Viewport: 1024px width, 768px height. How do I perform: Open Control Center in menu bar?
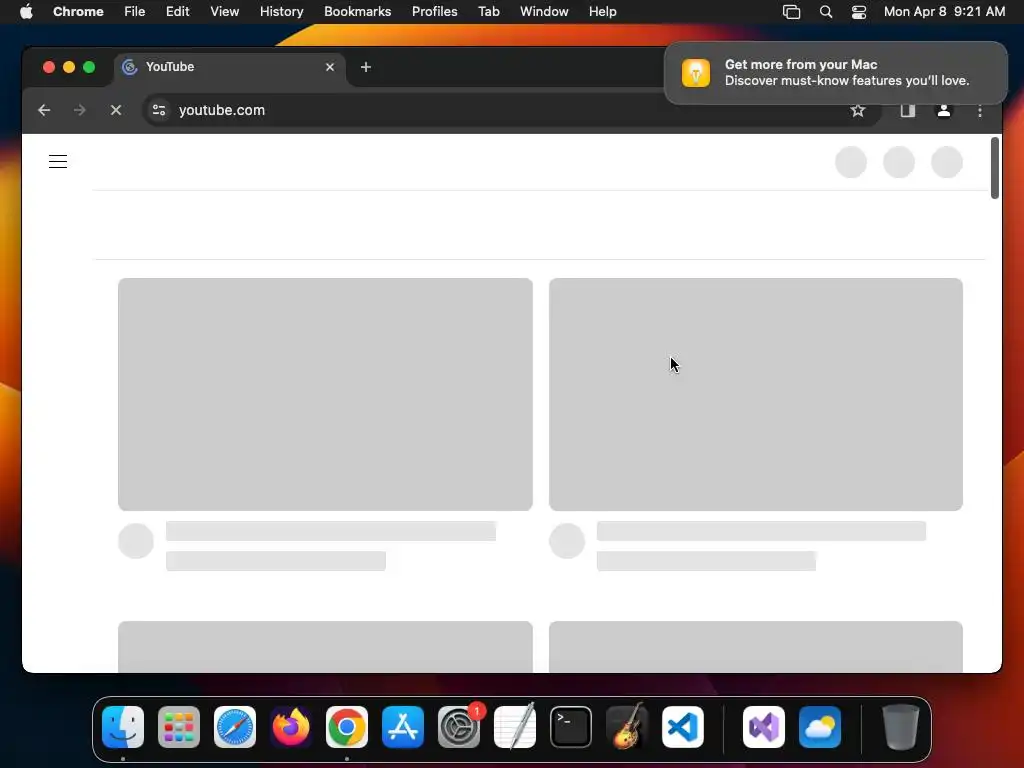pyautogui.click(x=859, y=12)
